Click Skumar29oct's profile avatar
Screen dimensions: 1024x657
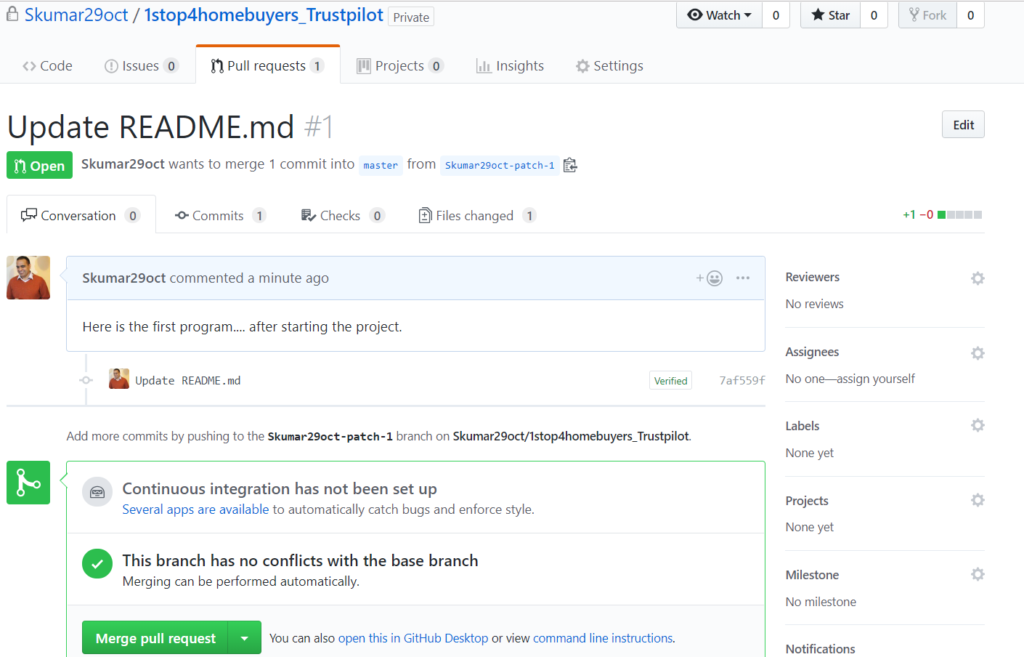click(27, 277)
